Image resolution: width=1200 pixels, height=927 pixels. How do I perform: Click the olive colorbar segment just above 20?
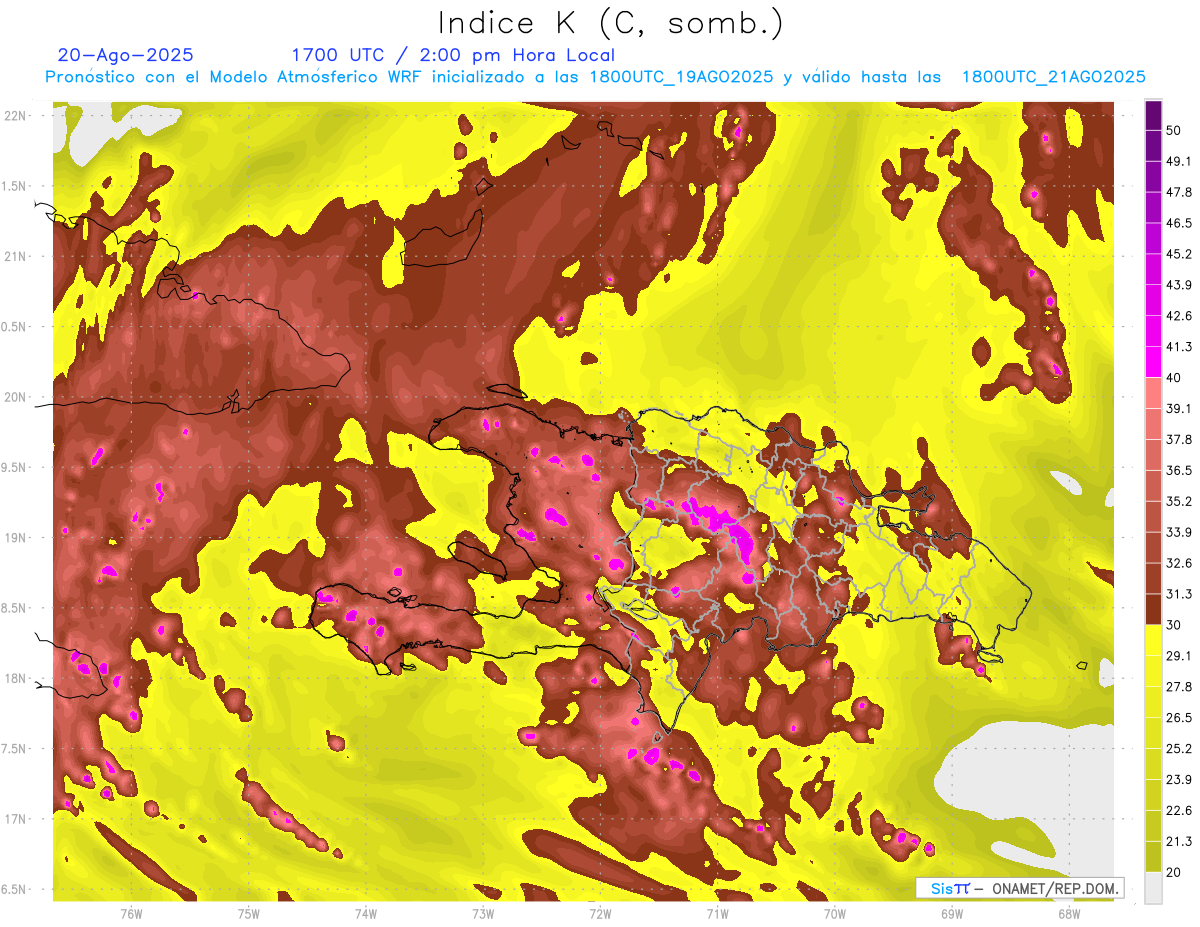[x=1153, y=856]
